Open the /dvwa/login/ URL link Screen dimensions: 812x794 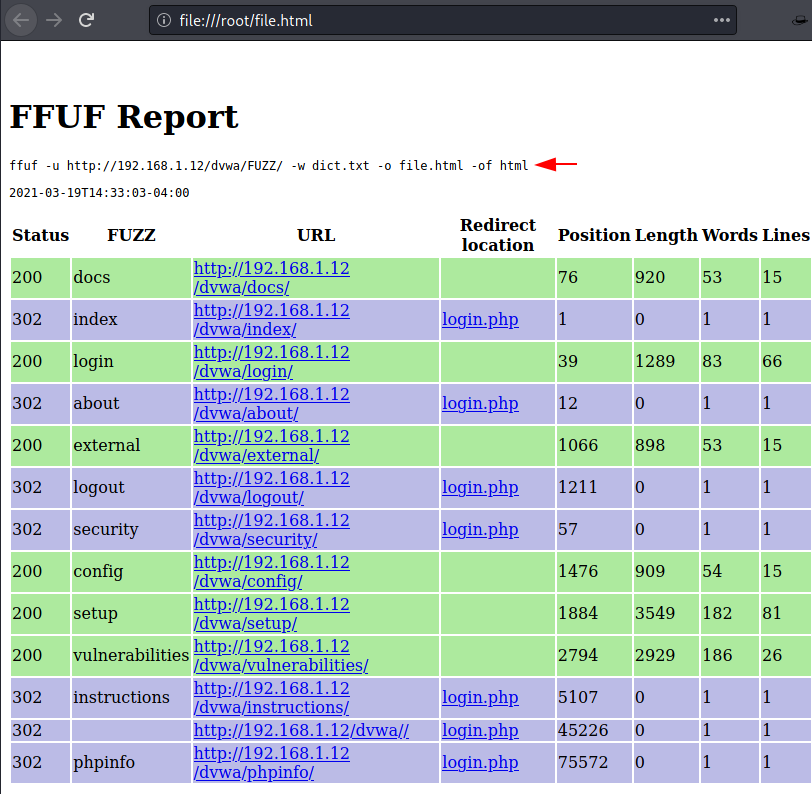[x=271, y=361]
